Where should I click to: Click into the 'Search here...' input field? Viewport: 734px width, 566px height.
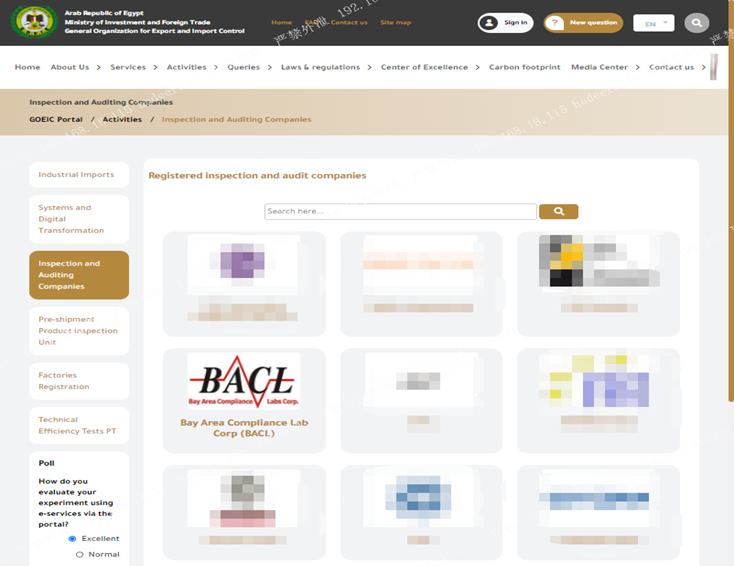(x=400, y=212)
